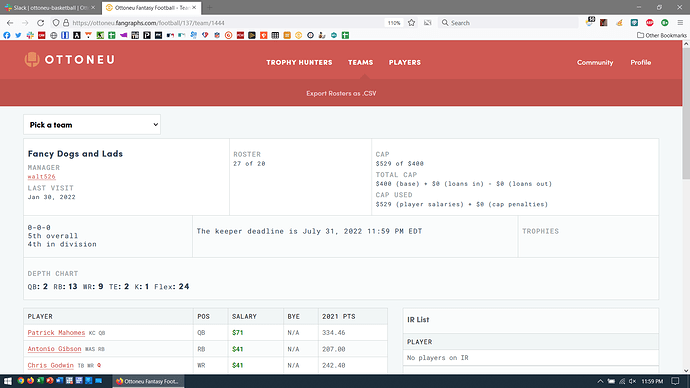
Task: Open the Profile page
Action: (x=641, y=62)
